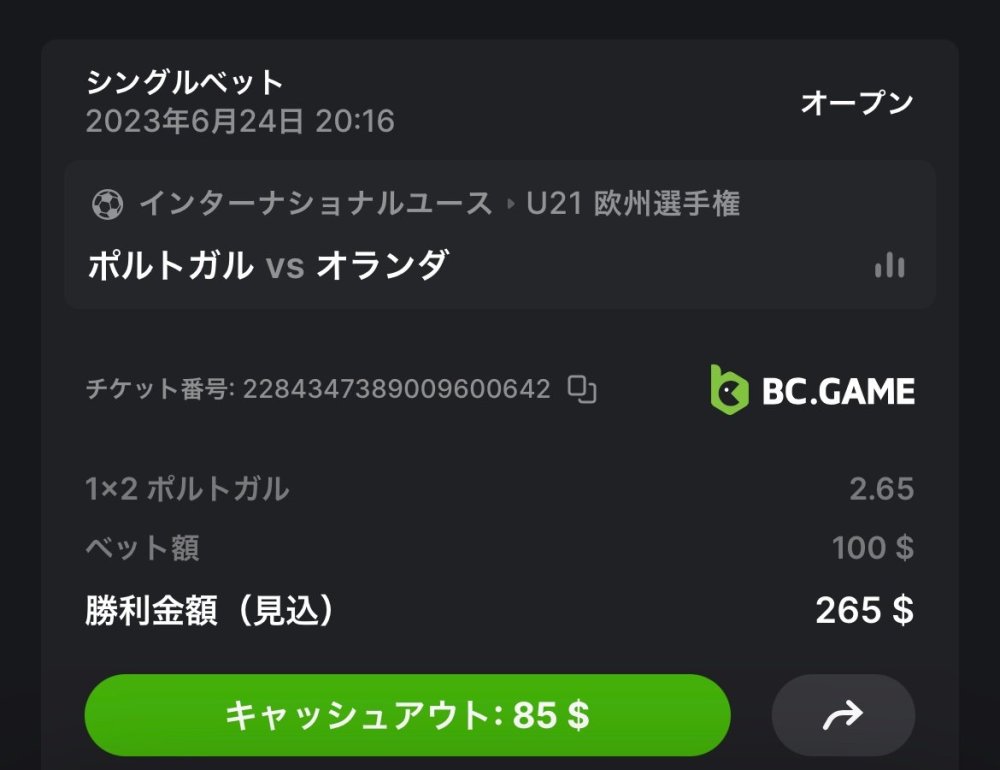The height and width of the screenshot is (770, 1000).
Task: Click the 2.65 odds value
Action: coord(882,489)
